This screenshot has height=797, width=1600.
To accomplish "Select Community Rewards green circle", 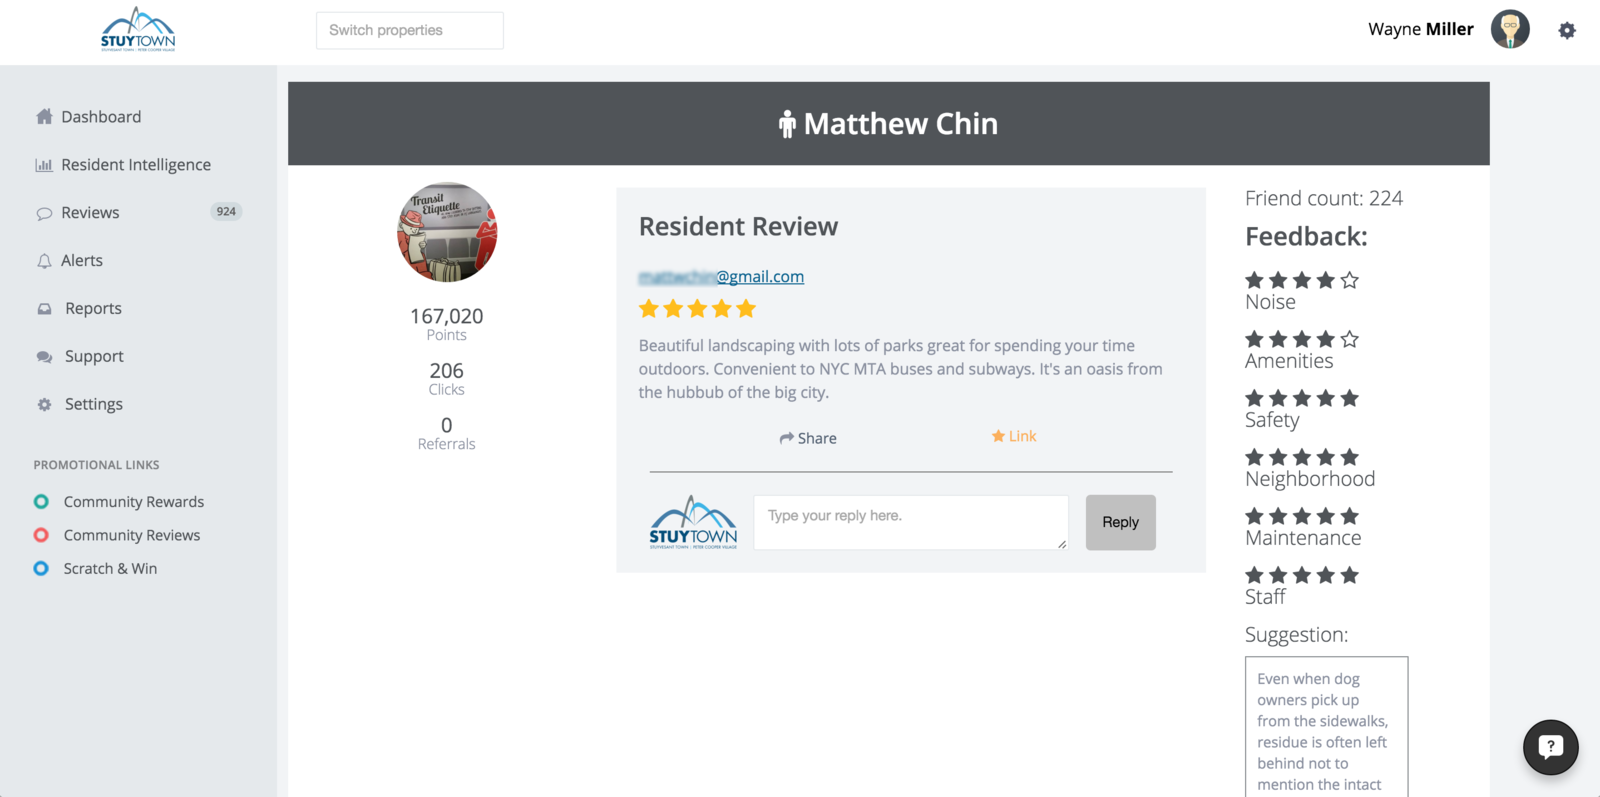I will (x=41, y=501).
